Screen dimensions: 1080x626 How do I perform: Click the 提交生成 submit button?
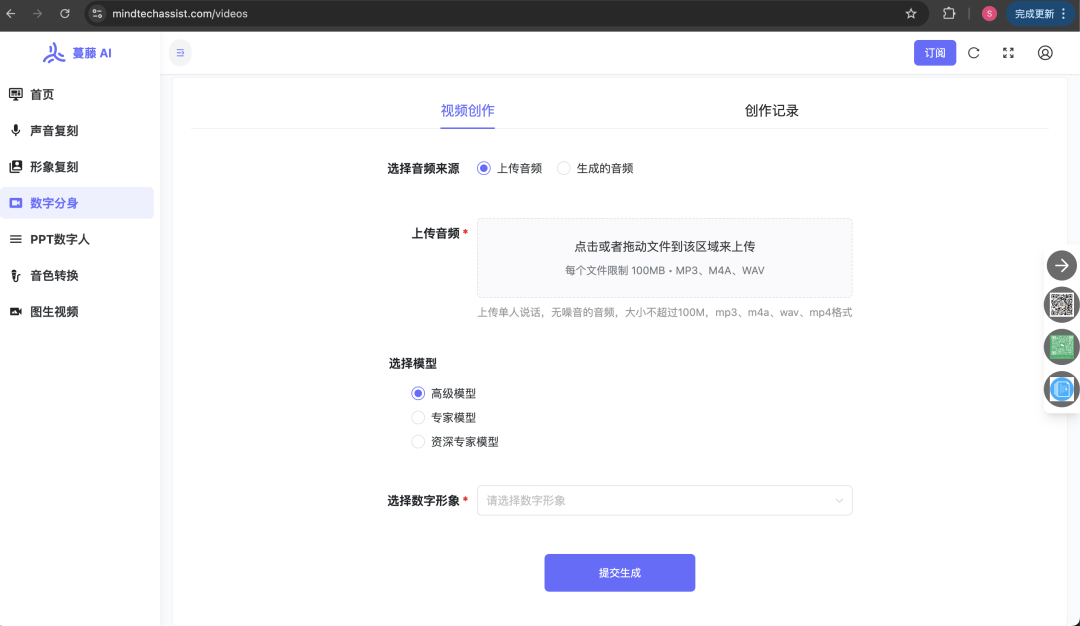pos(619,572)
